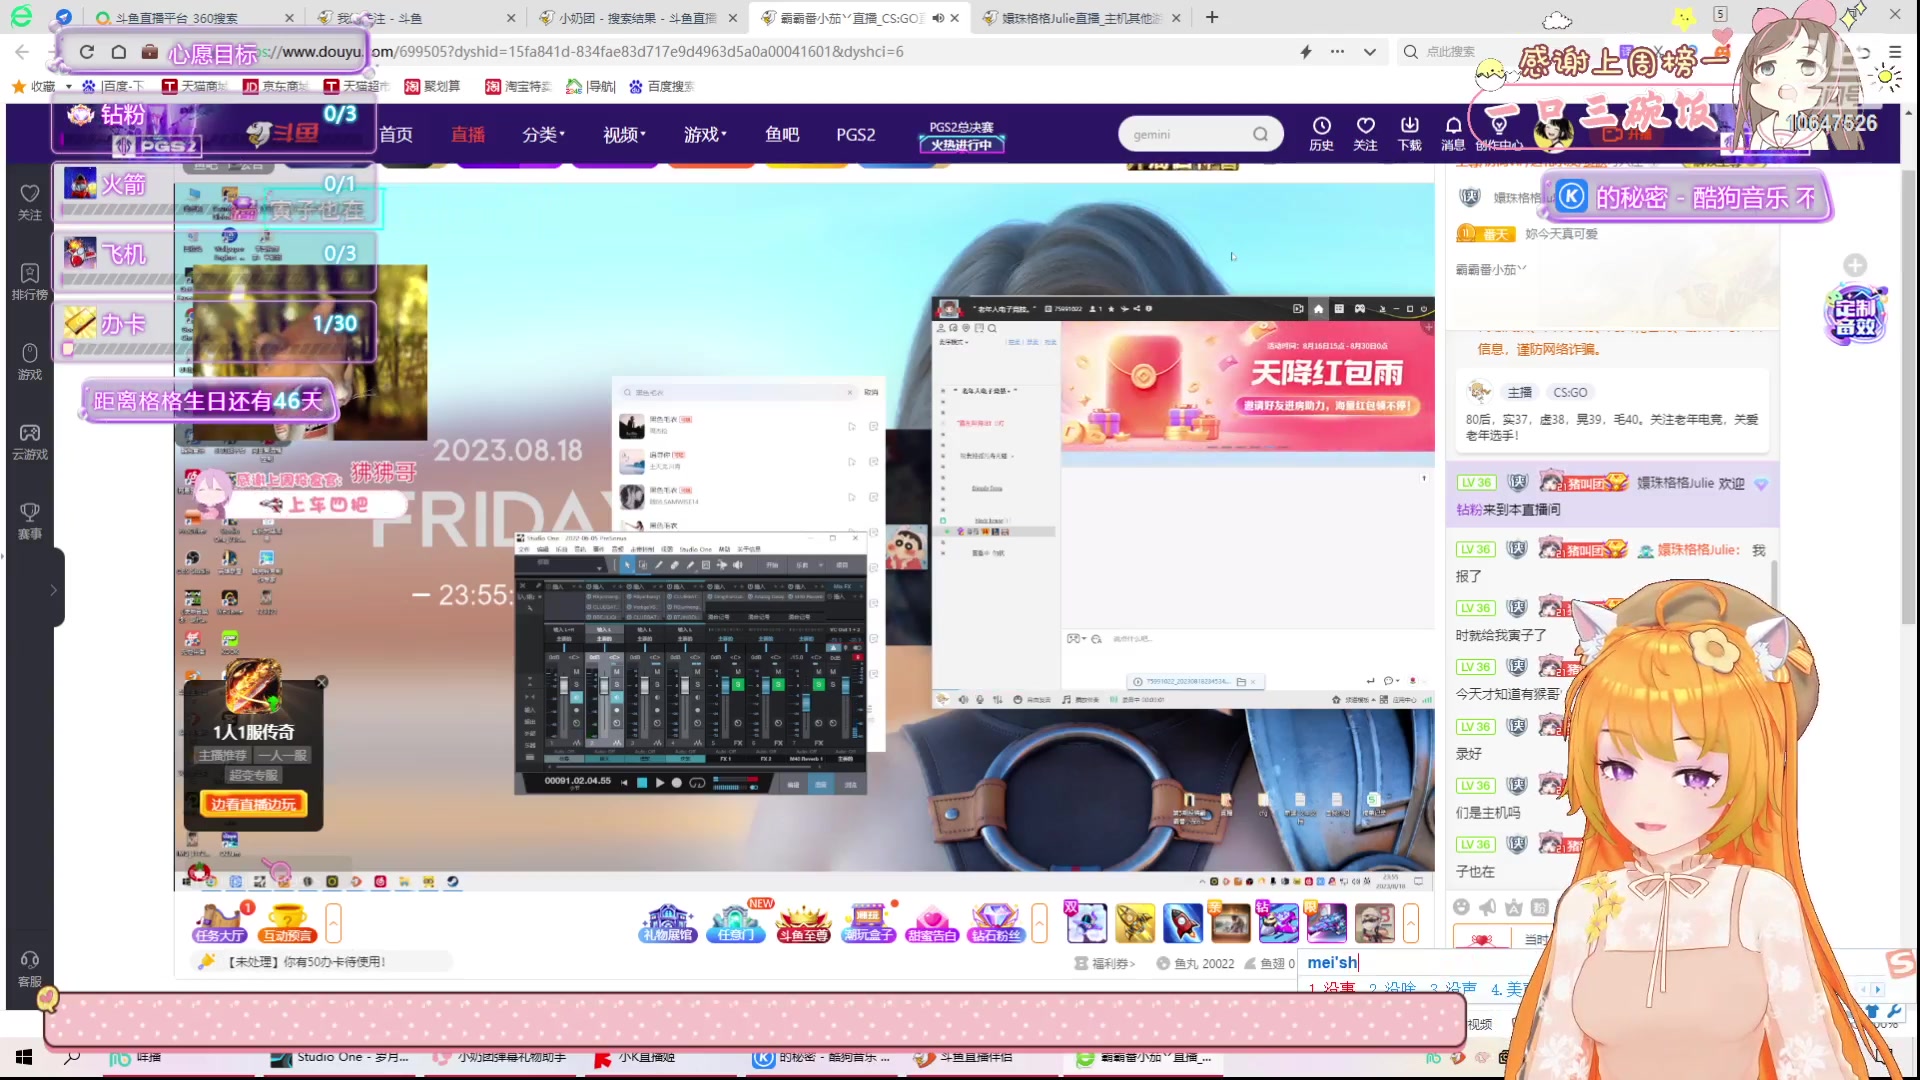Open the address bar dropdown chevron
1920x1080 pixels.
point(1369,52)
